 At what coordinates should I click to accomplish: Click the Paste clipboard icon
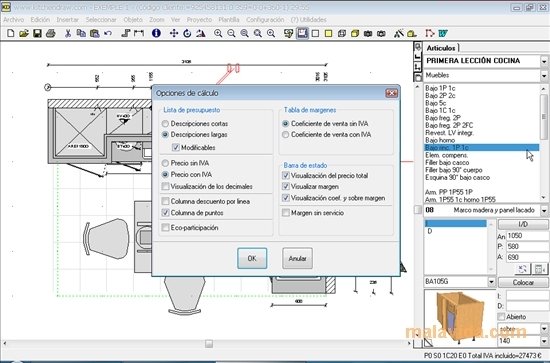pyautogui.click(x=94, y=33)
